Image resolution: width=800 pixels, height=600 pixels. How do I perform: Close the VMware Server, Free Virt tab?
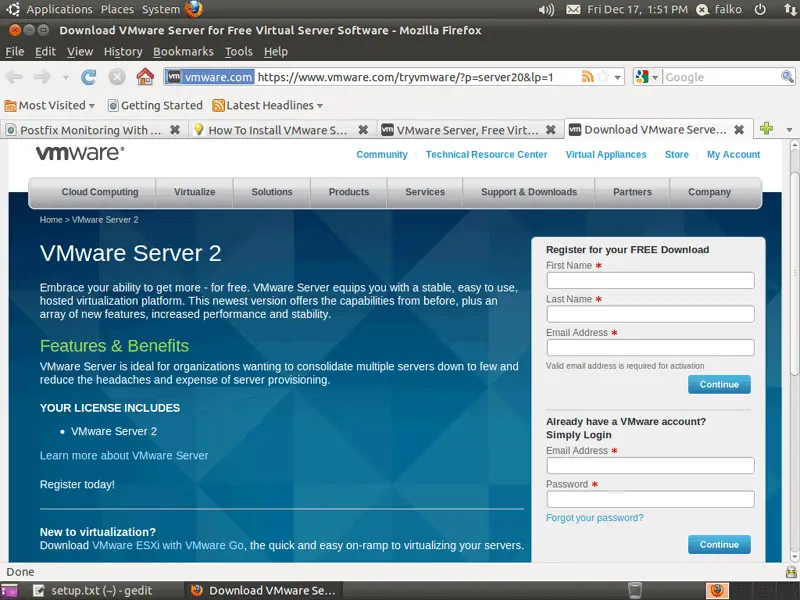[551, 130]
